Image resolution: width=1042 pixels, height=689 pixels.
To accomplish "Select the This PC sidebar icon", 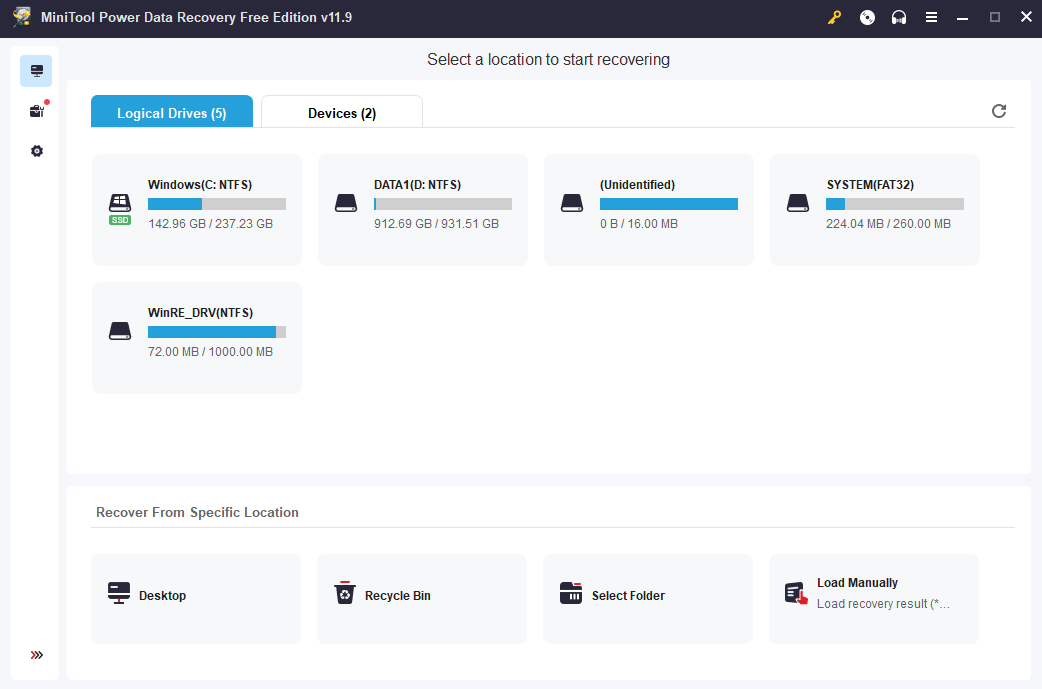I will [37, 71].
